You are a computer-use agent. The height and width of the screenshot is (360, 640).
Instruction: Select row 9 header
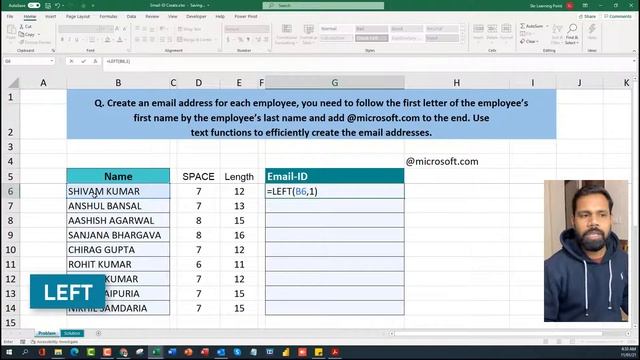(x=10, y=235)
